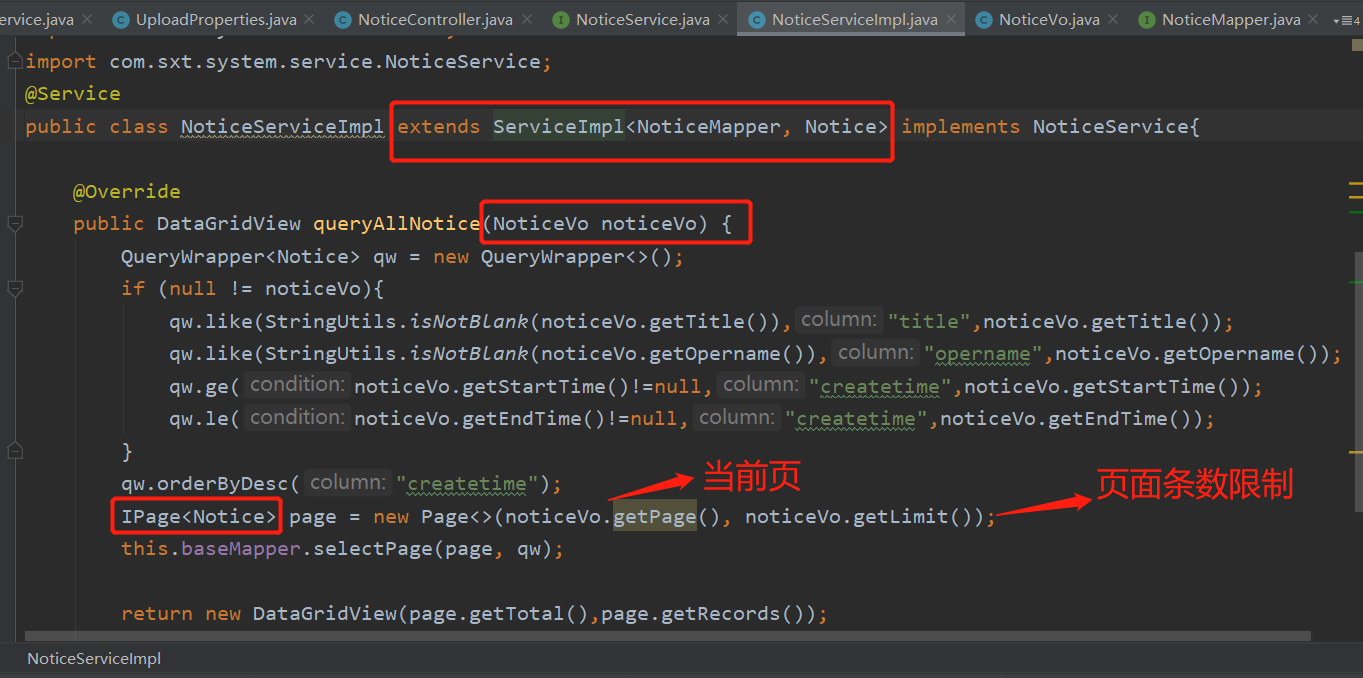The image size is (1363, 678).
Task: Click getStartTime() at end of qw.ge line
Action: (1158, 386)
